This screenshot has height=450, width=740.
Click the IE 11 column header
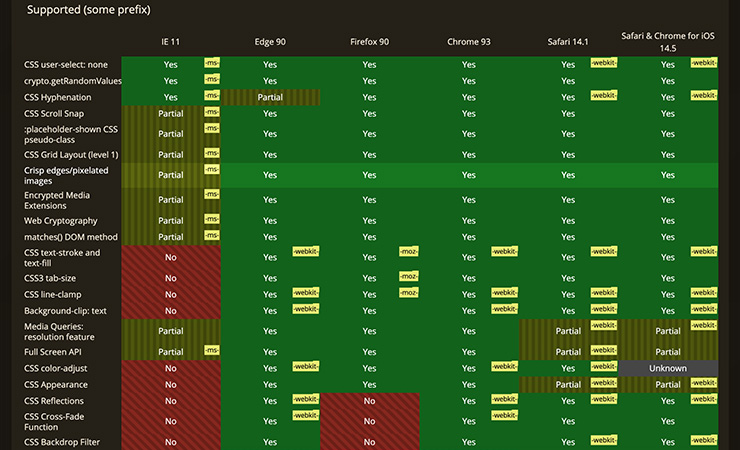click(170, 42)
